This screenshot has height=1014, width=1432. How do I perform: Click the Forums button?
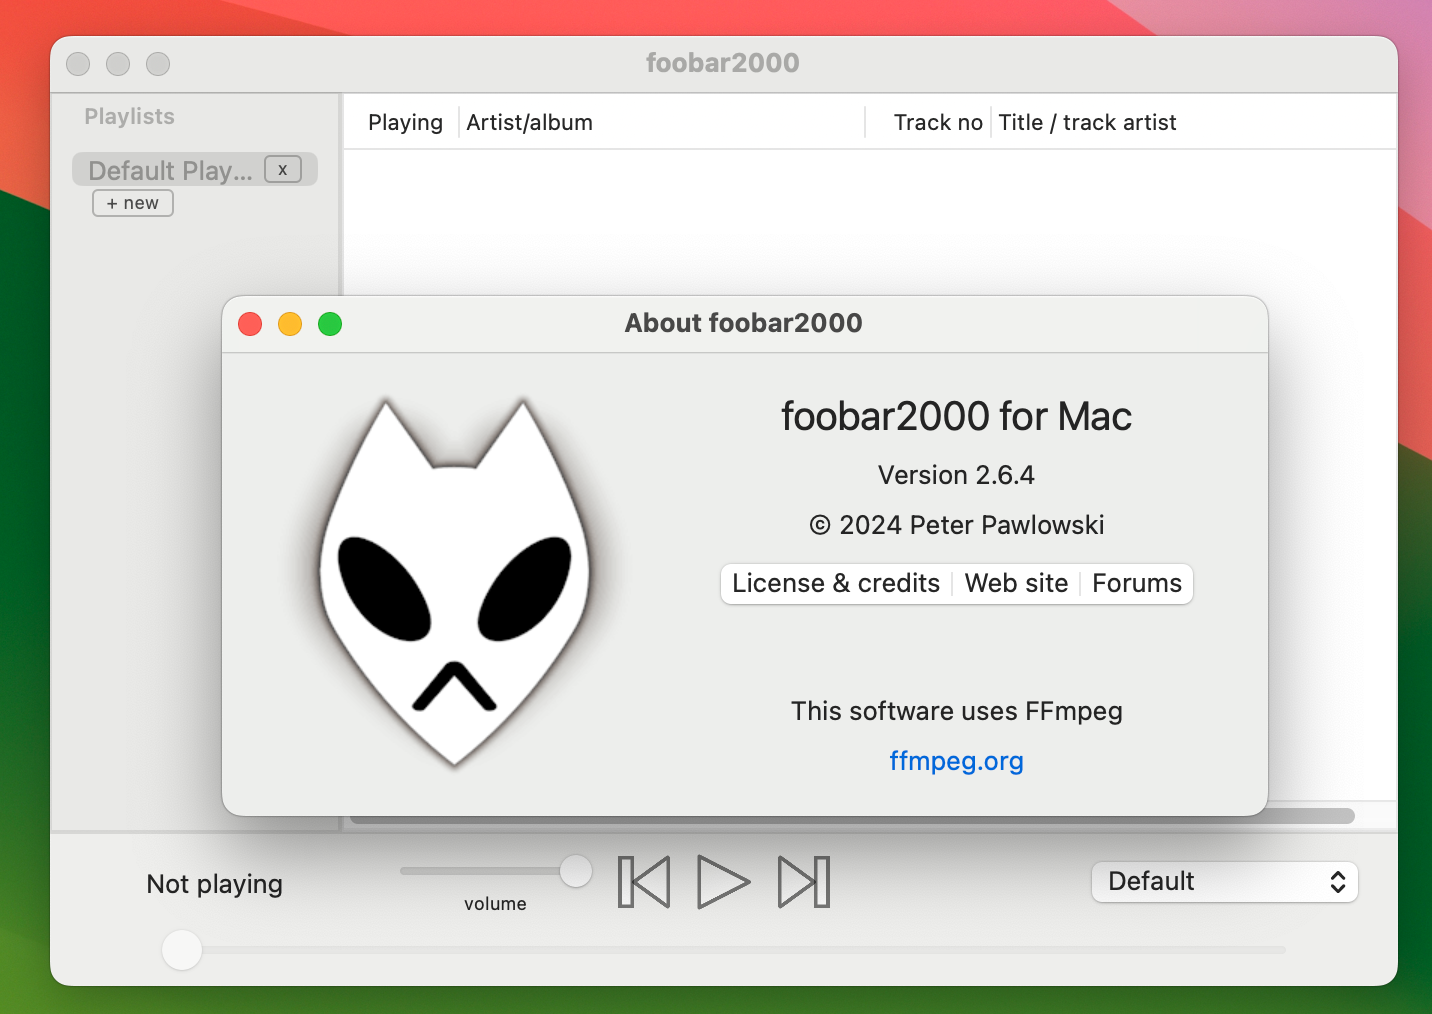pos(1137,583)
